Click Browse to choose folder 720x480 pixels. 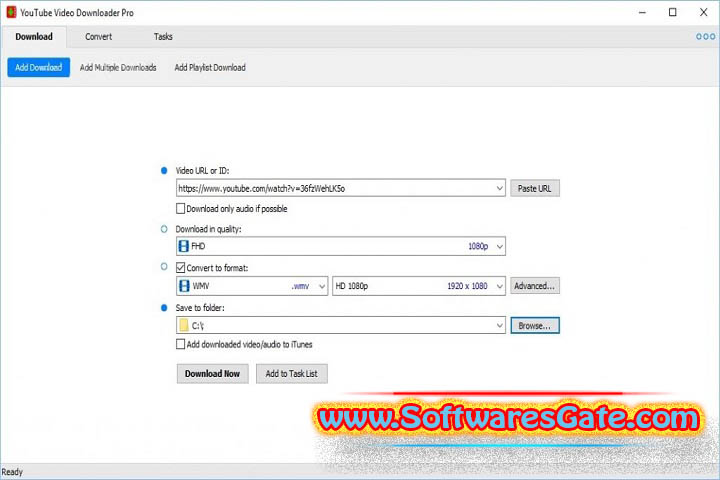535,326
